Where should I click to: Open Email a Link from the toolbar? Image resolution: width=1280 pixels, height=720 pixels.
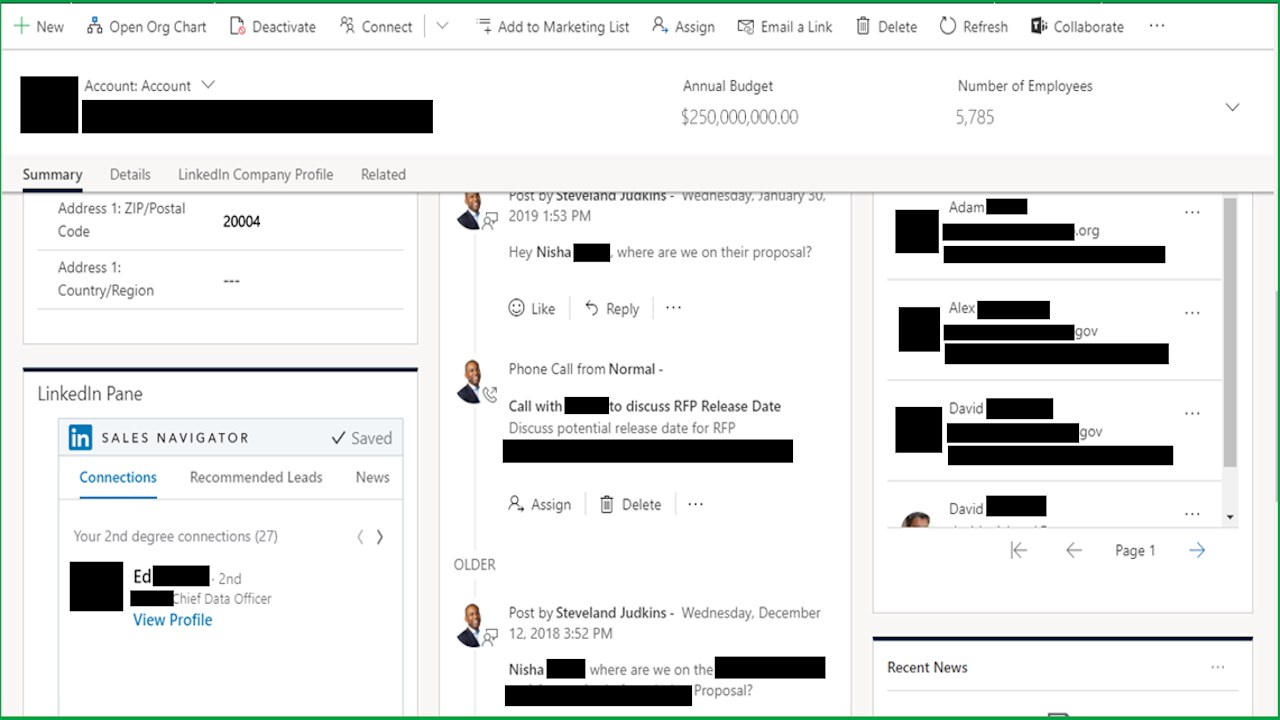[x=785, y=26]
